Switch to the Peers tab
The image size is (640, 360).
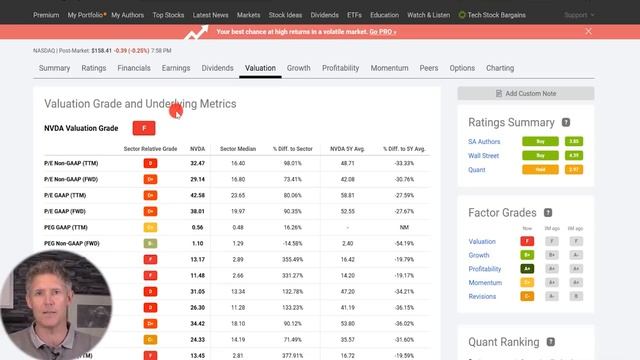click(x=429, y=68)
